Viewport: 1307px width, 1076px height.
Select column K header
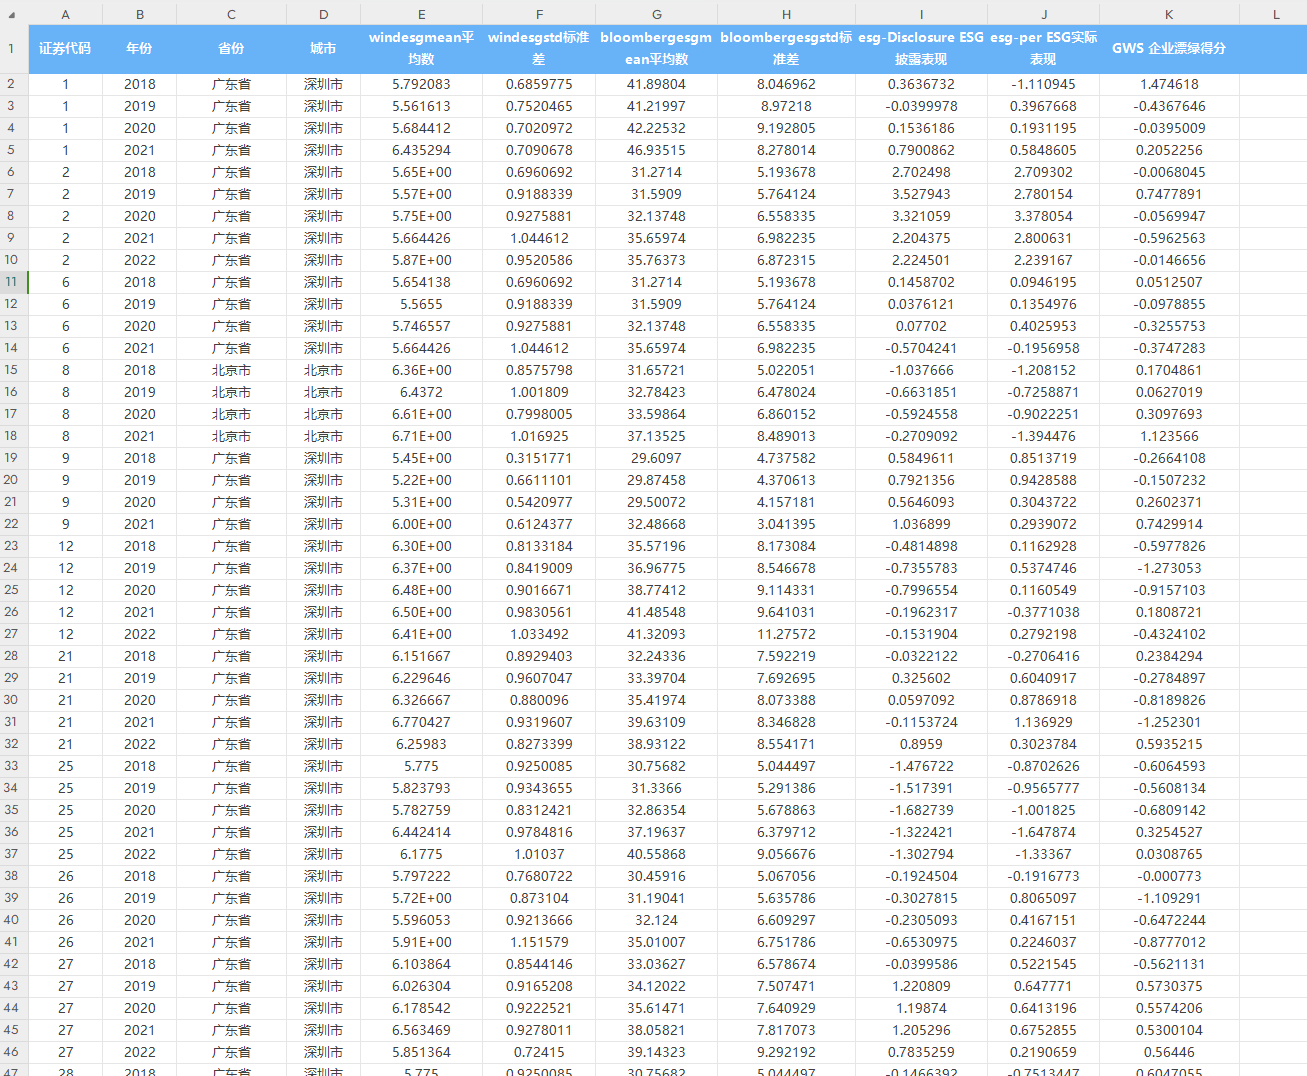pyautogui.click(x=1169, y=14)
